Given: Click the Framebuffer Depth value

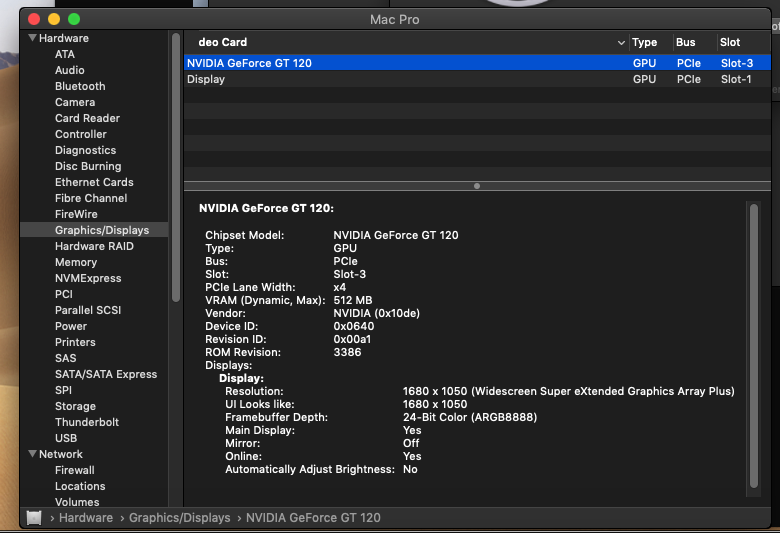Looking at the screenshot, I should click(x=470, y=417).
